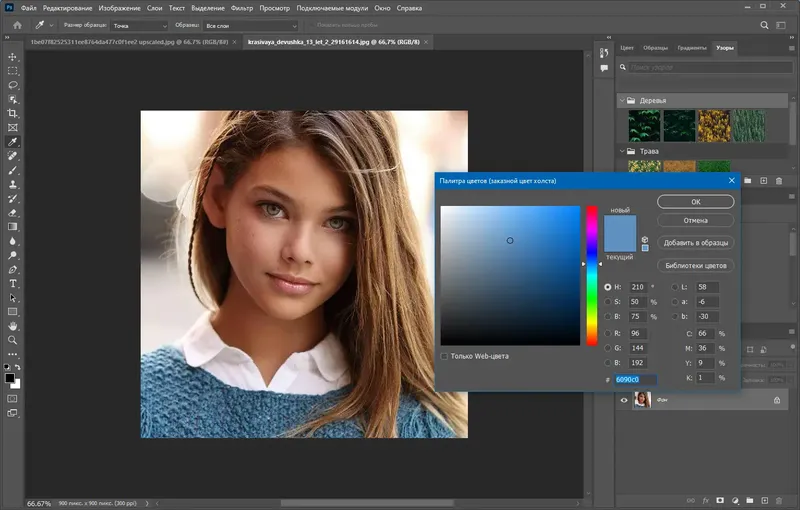Screen dimensions: 800x510
Task: Open the Фильтр menu
Action: point(241,7)
